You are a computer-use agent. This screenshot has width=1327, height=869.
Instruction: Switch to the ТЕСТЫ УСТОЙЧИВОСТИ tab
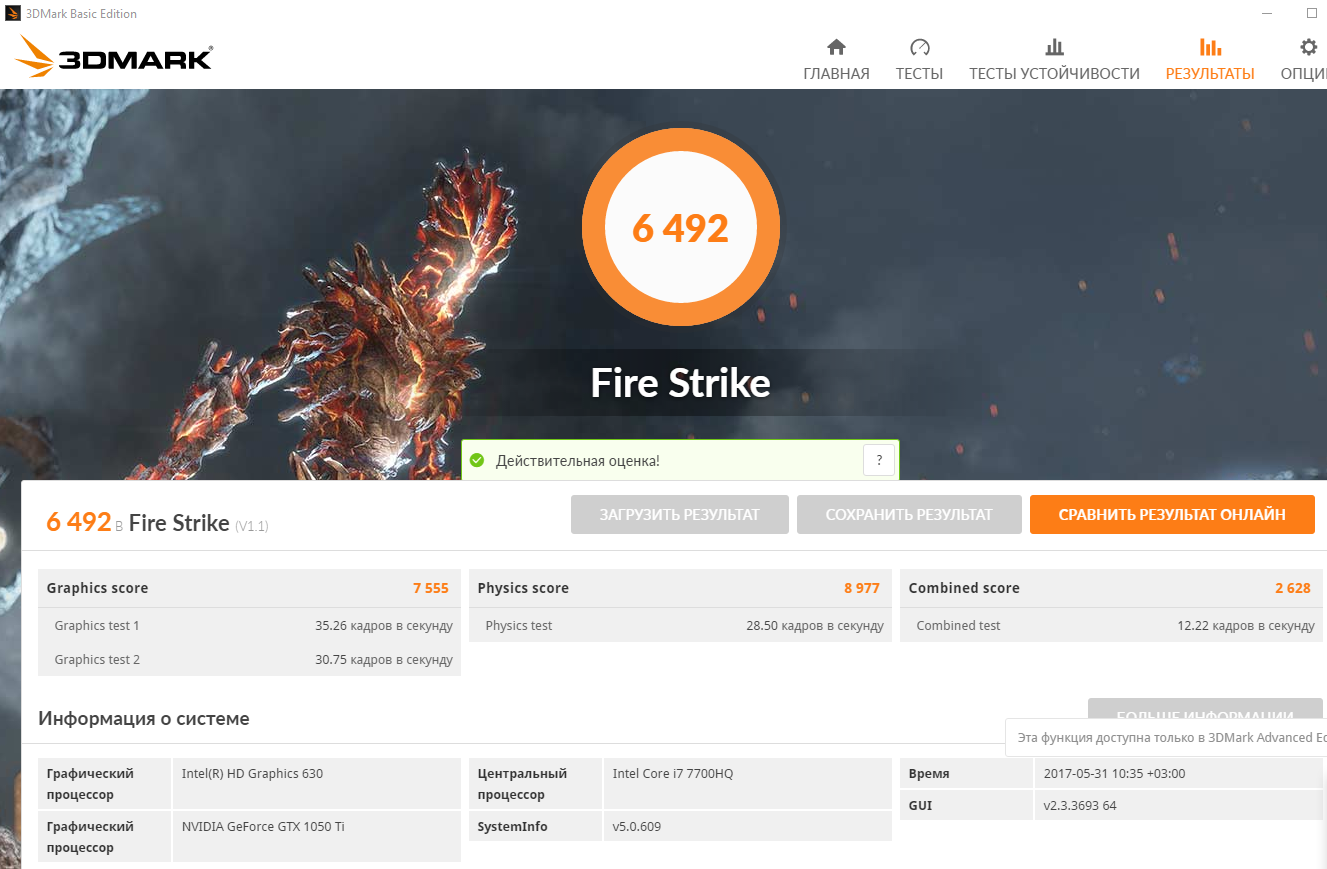(1054, 60)
